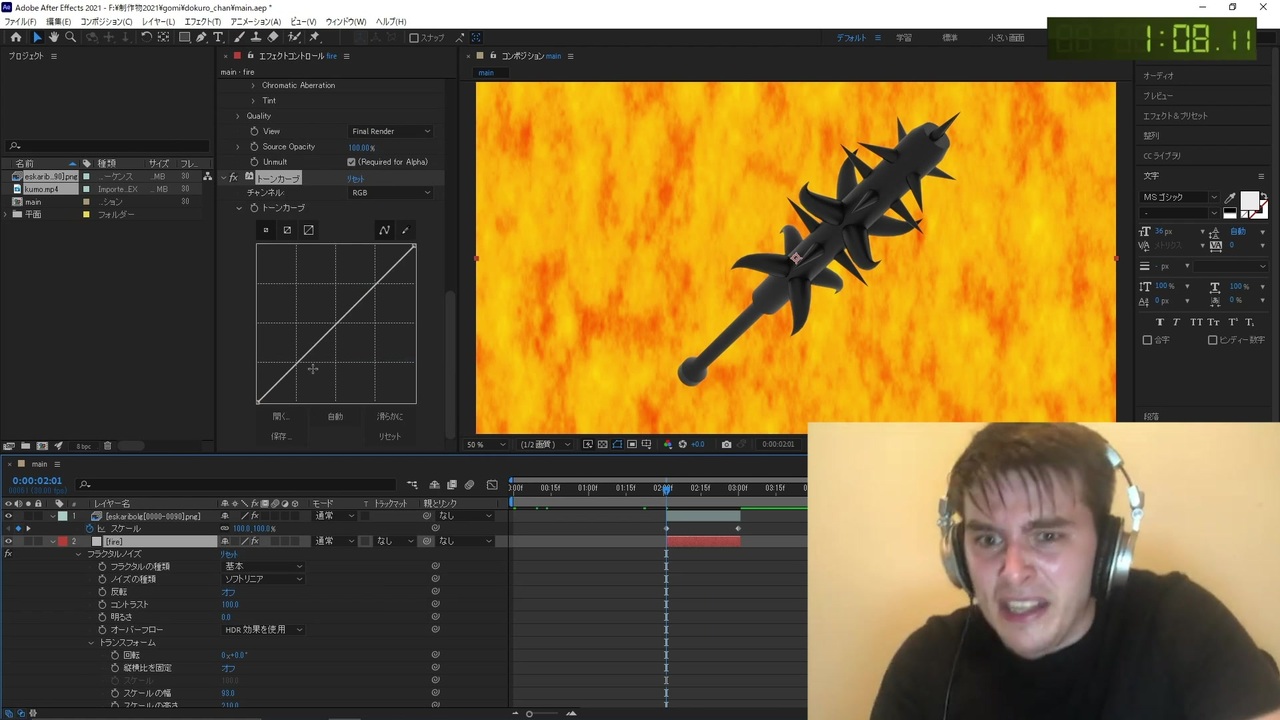The height and width of the screenshot is (720, 1280).
Task: Select the Type text tool
Action: tap(218, 37)
